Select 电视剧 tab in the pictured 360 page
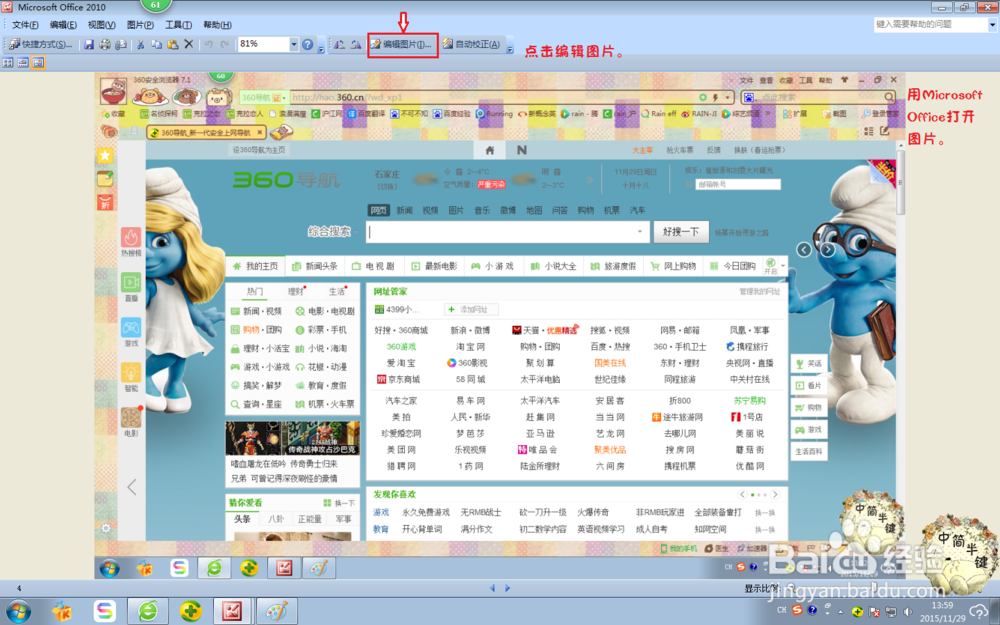1000x625 pixels. (374, 266)
